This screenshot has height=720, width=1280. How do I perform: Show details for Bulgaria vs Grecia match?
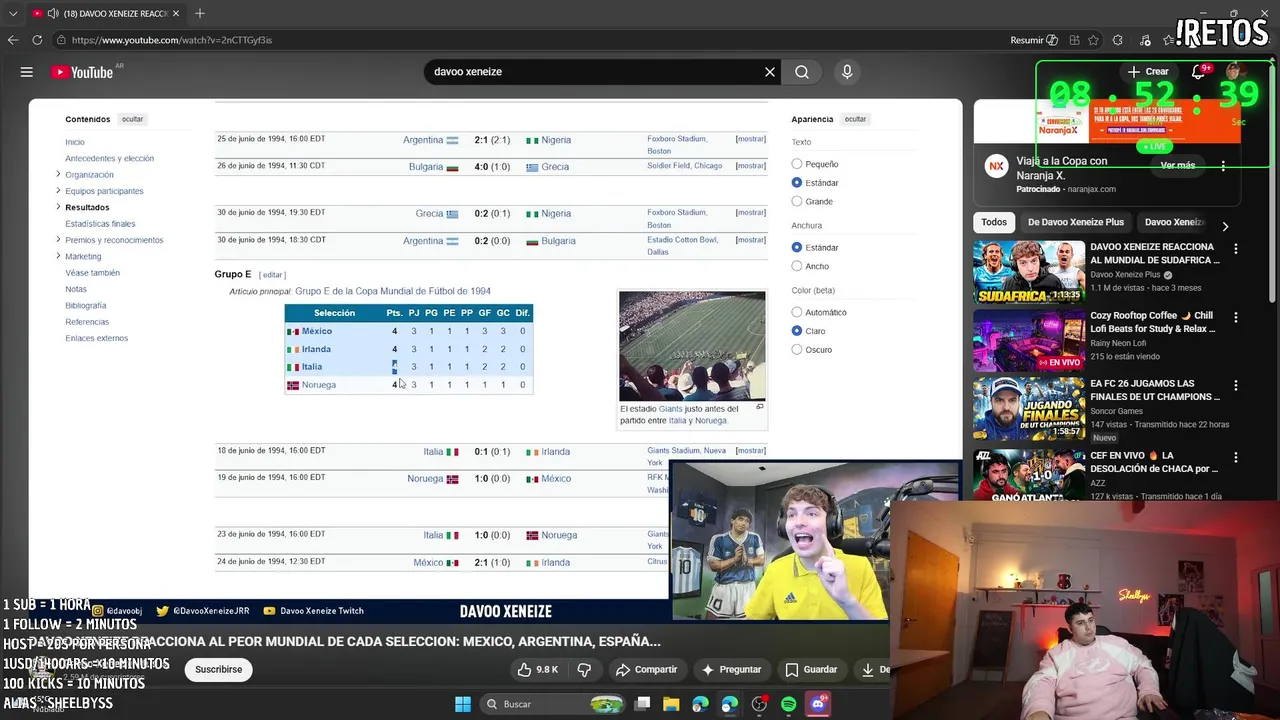pyautogui.click(x=750, y=166)
